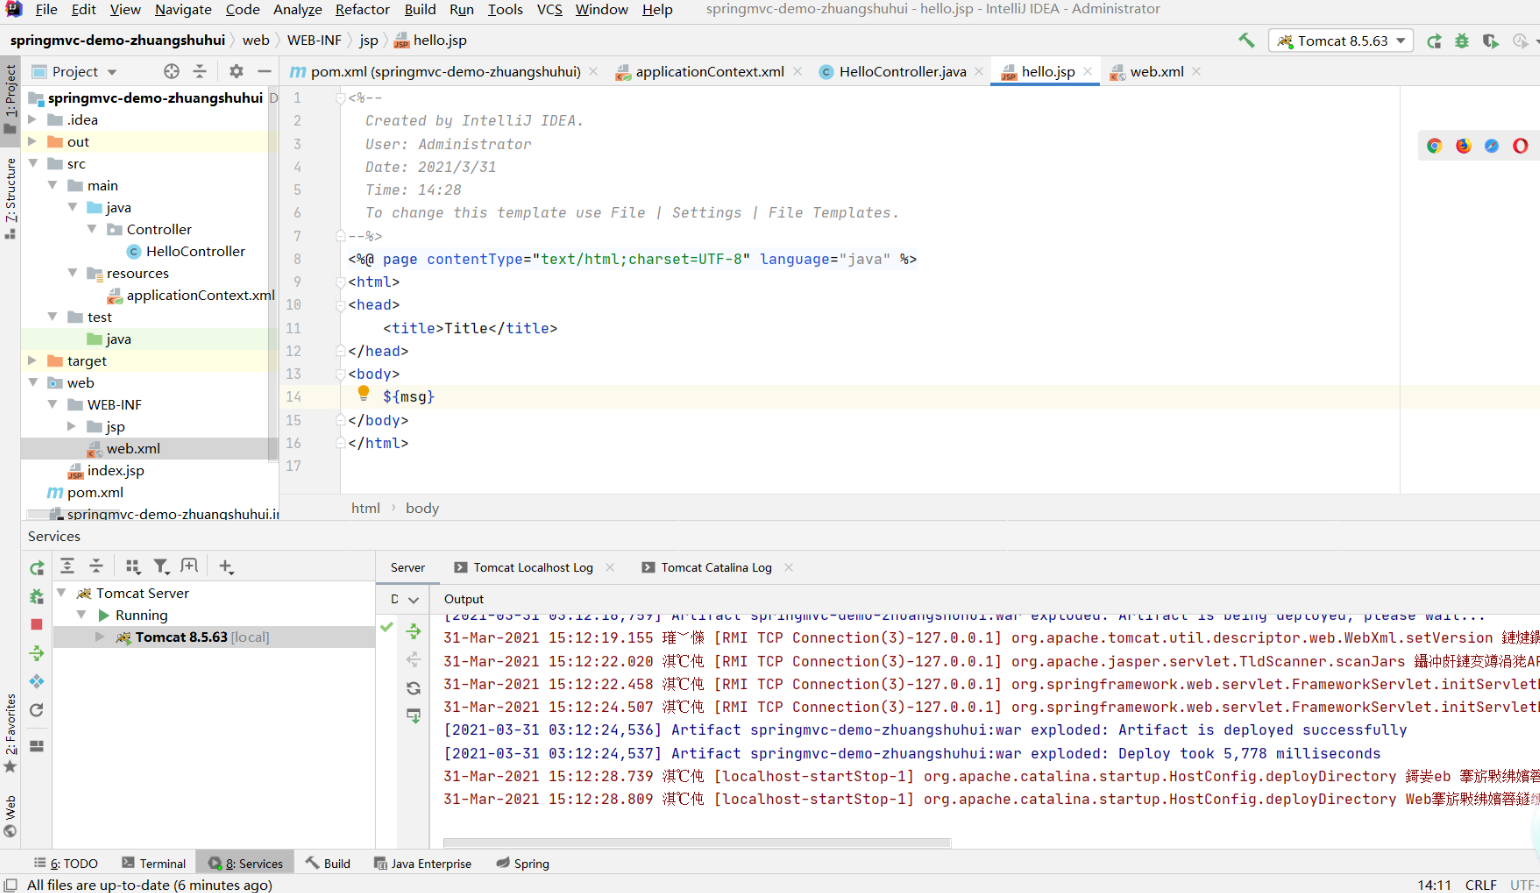Image resolution: width=1540 pixels, height=893 pixels.
Task: Click the Add service plus icon
Action: click(x=226, y=567)
